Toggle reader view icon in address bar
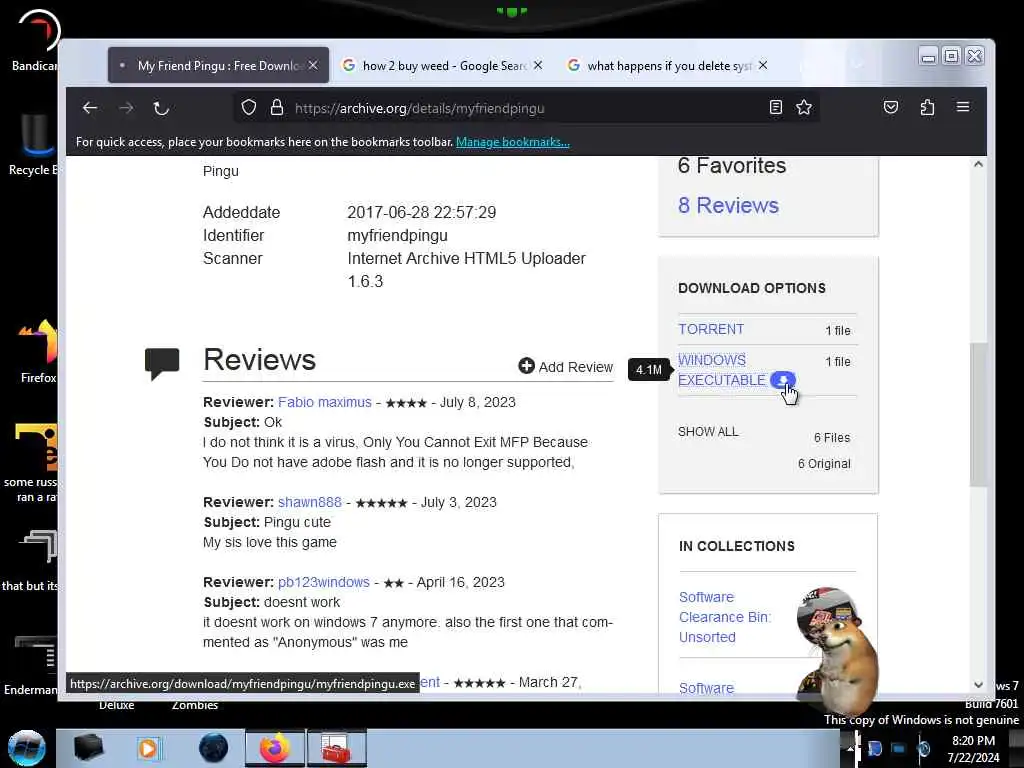 (775, 107)
